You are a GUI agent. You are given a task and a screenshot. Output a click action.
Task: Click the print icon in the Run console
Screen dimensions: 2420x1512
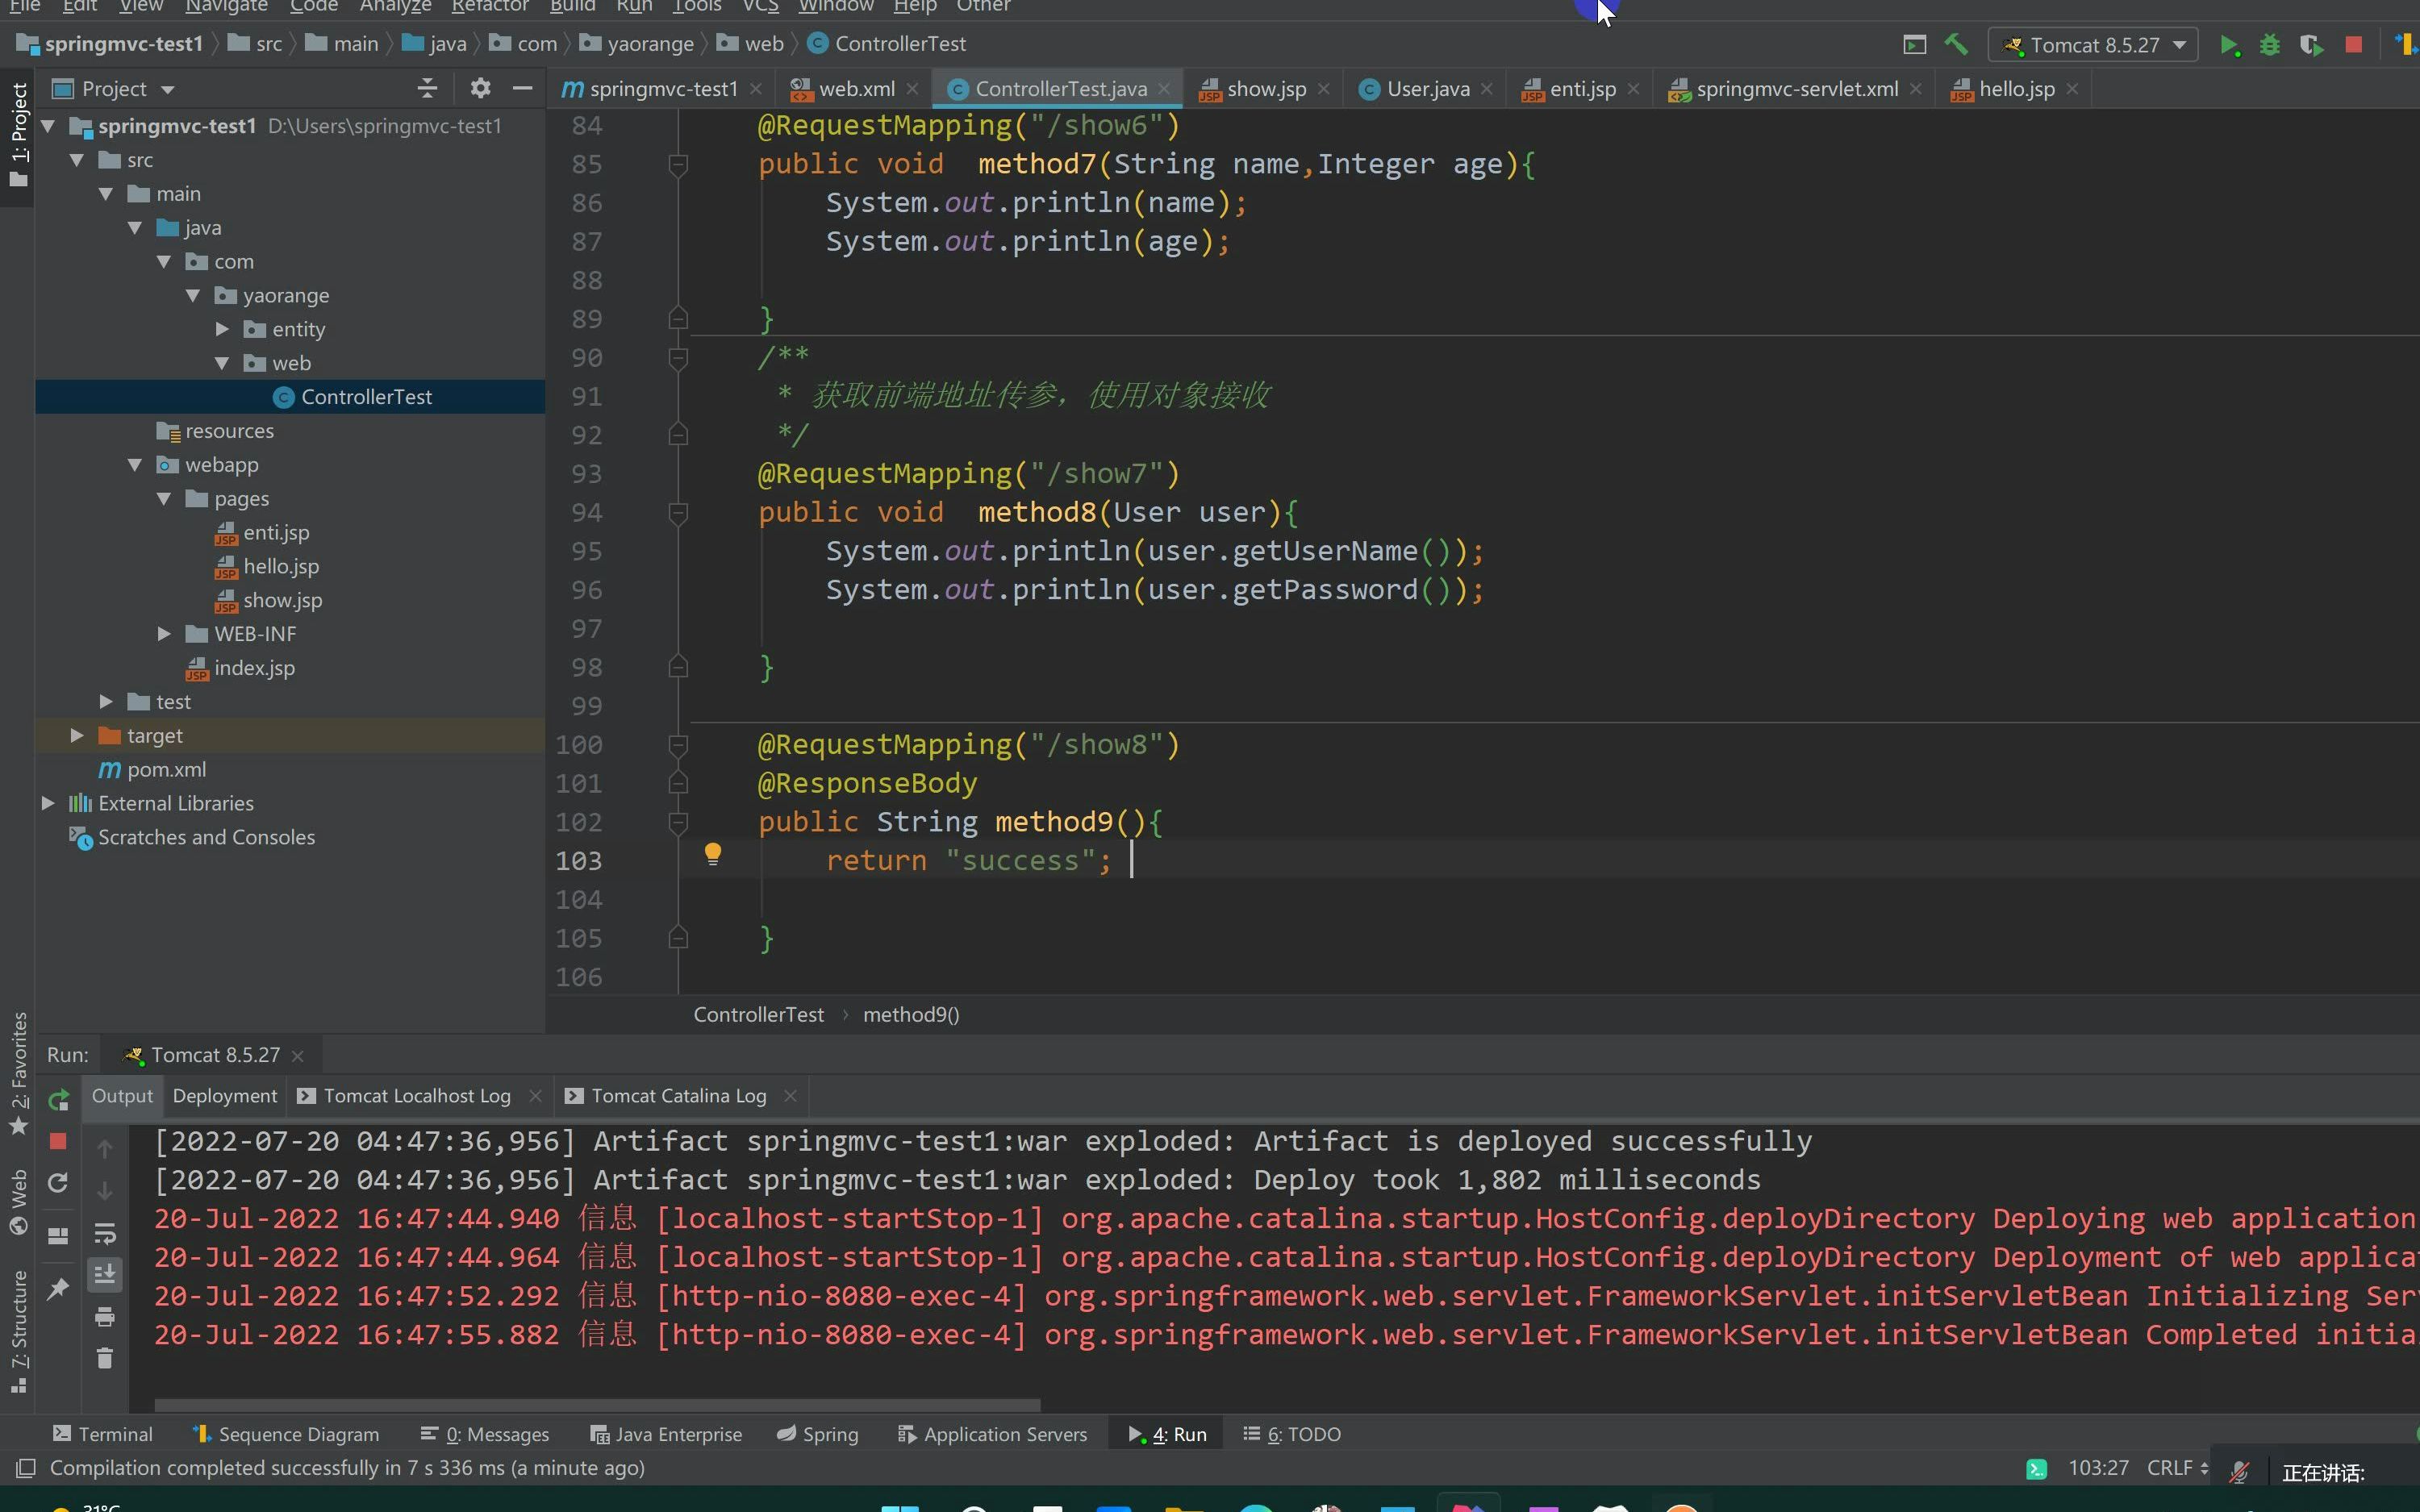(x=105, y=1316)
